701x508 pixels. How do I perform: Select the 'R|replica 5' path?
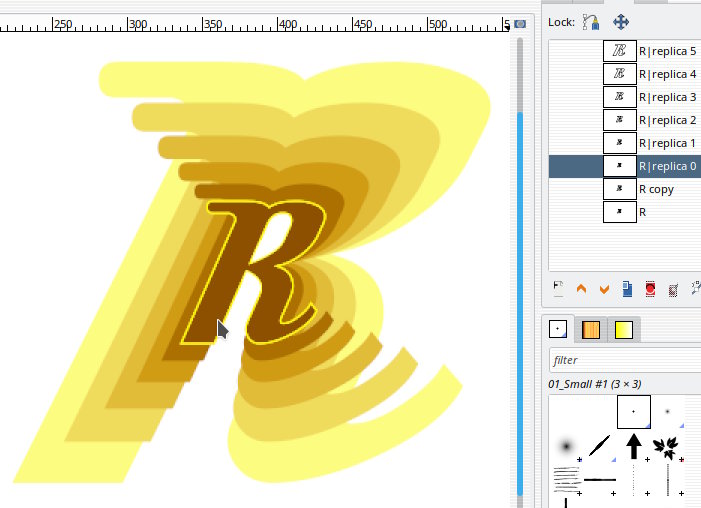667,51
